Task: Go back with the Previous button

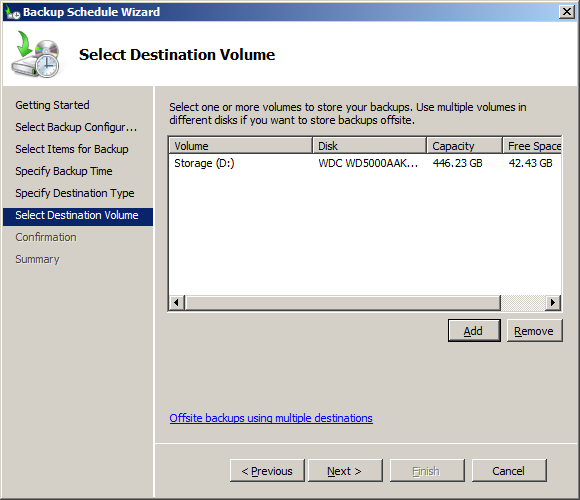Action: click(267, 471)
